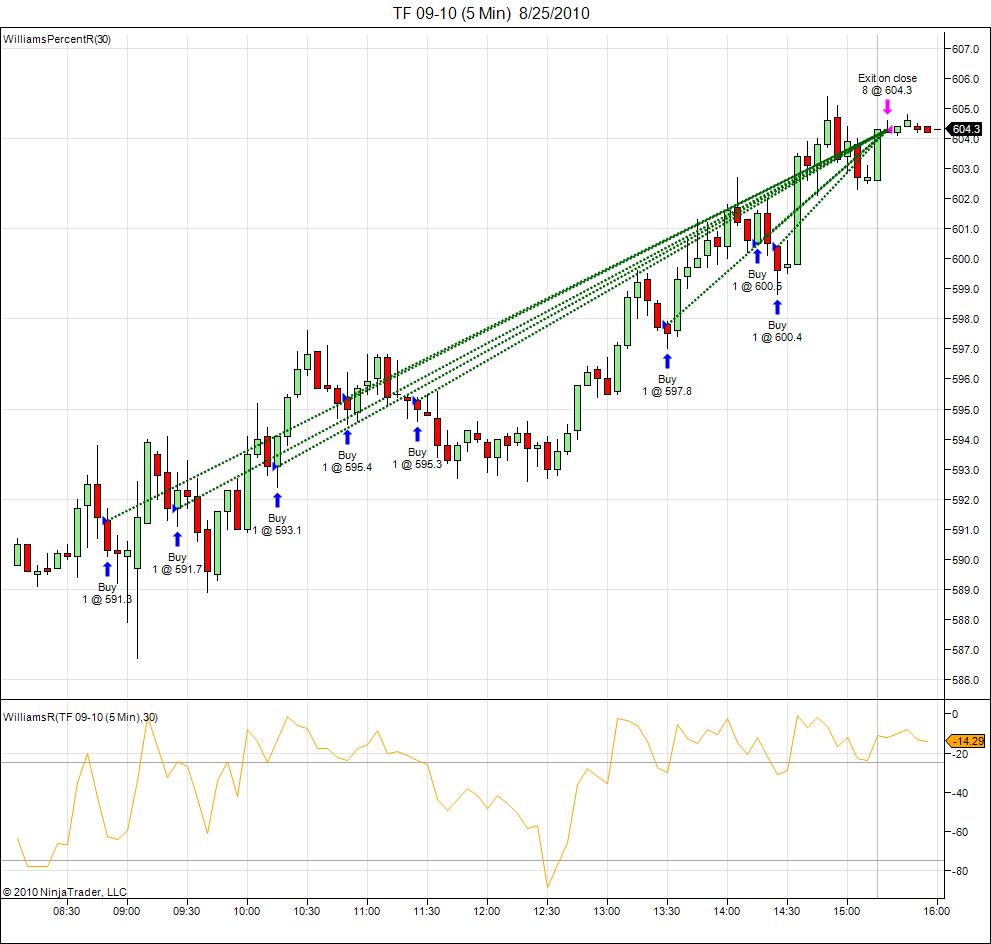The width and height of the screenshot is (991, 944).
Task: Click the blue buy arrow at 600.5
Action: 757,256
